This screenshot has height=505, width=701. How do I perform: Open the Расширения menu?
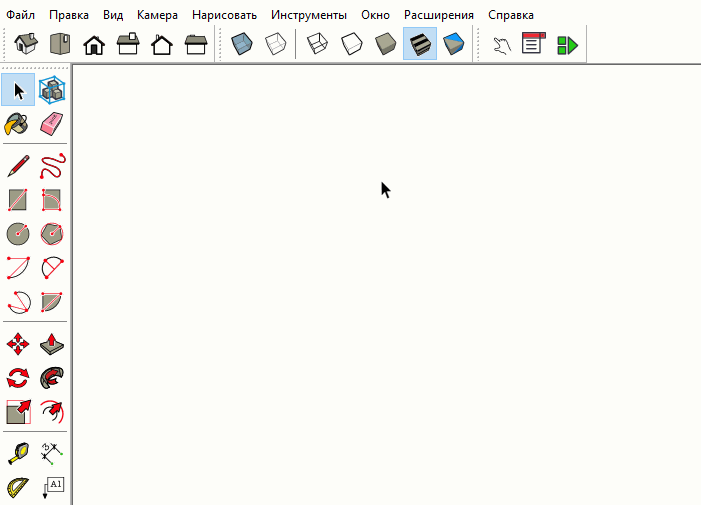[x=439, y=15]
